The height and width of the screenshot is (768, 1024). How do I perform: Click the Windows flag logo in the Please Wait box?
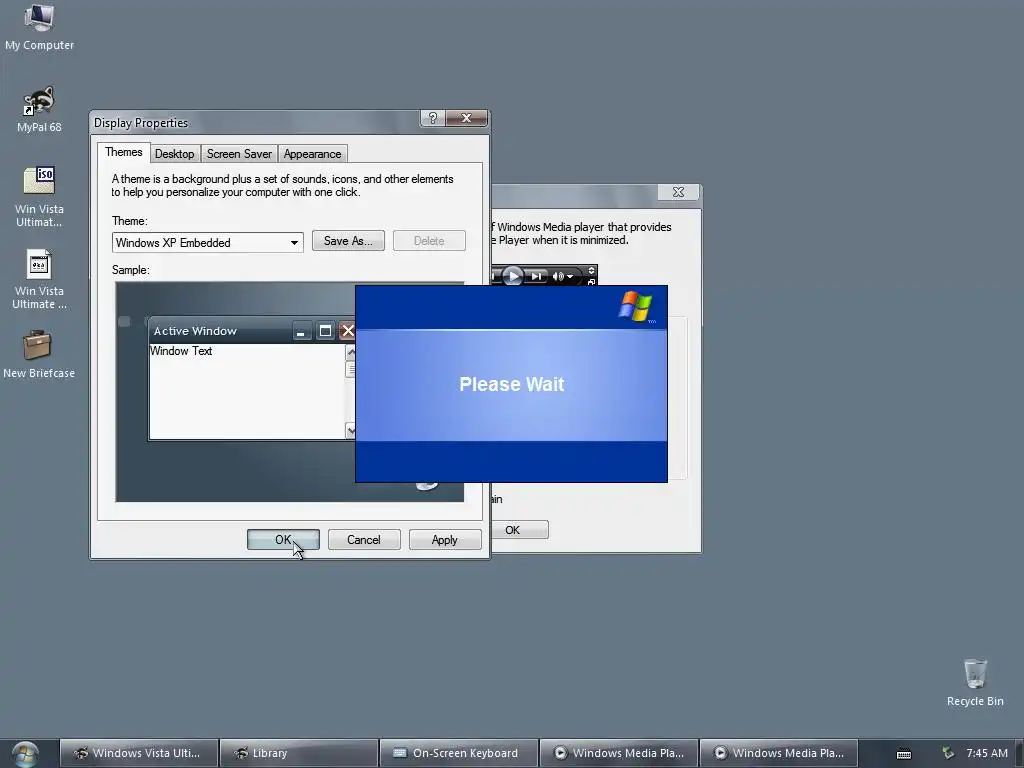pos(635,306)
